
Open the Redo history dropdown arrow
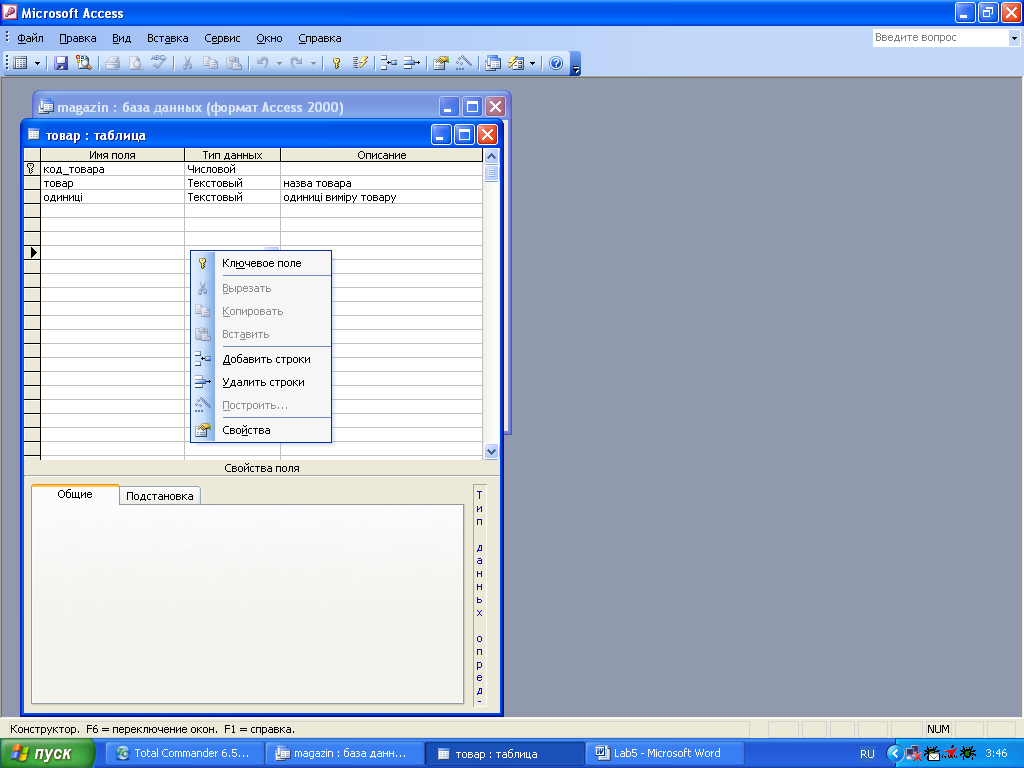point(313,63)
